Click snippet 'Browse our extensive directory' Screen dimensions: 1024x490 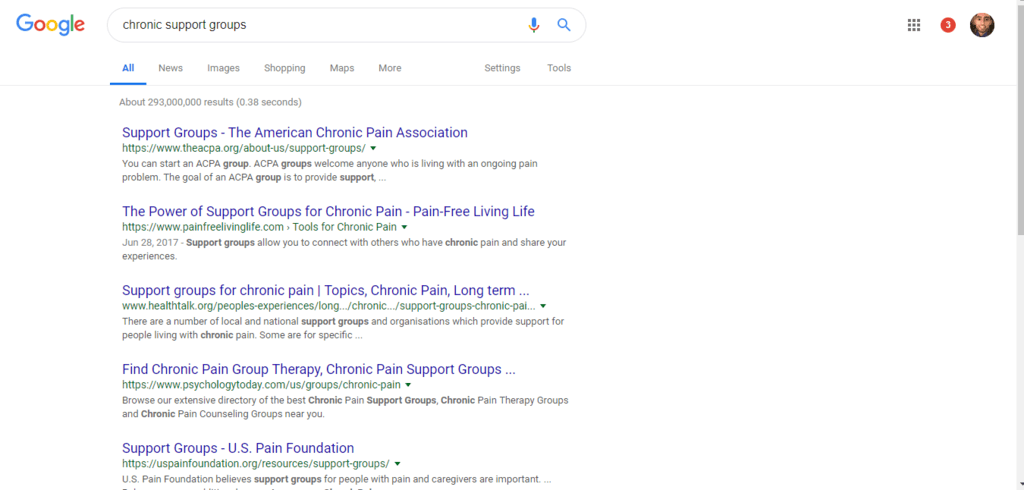(x=345, y=407)
